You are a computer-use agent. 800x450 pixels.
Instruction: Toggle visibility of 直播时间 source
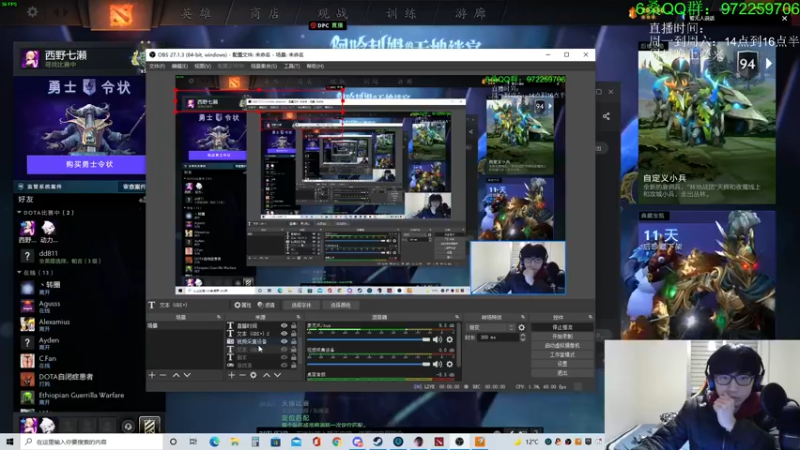coord(284,326)
